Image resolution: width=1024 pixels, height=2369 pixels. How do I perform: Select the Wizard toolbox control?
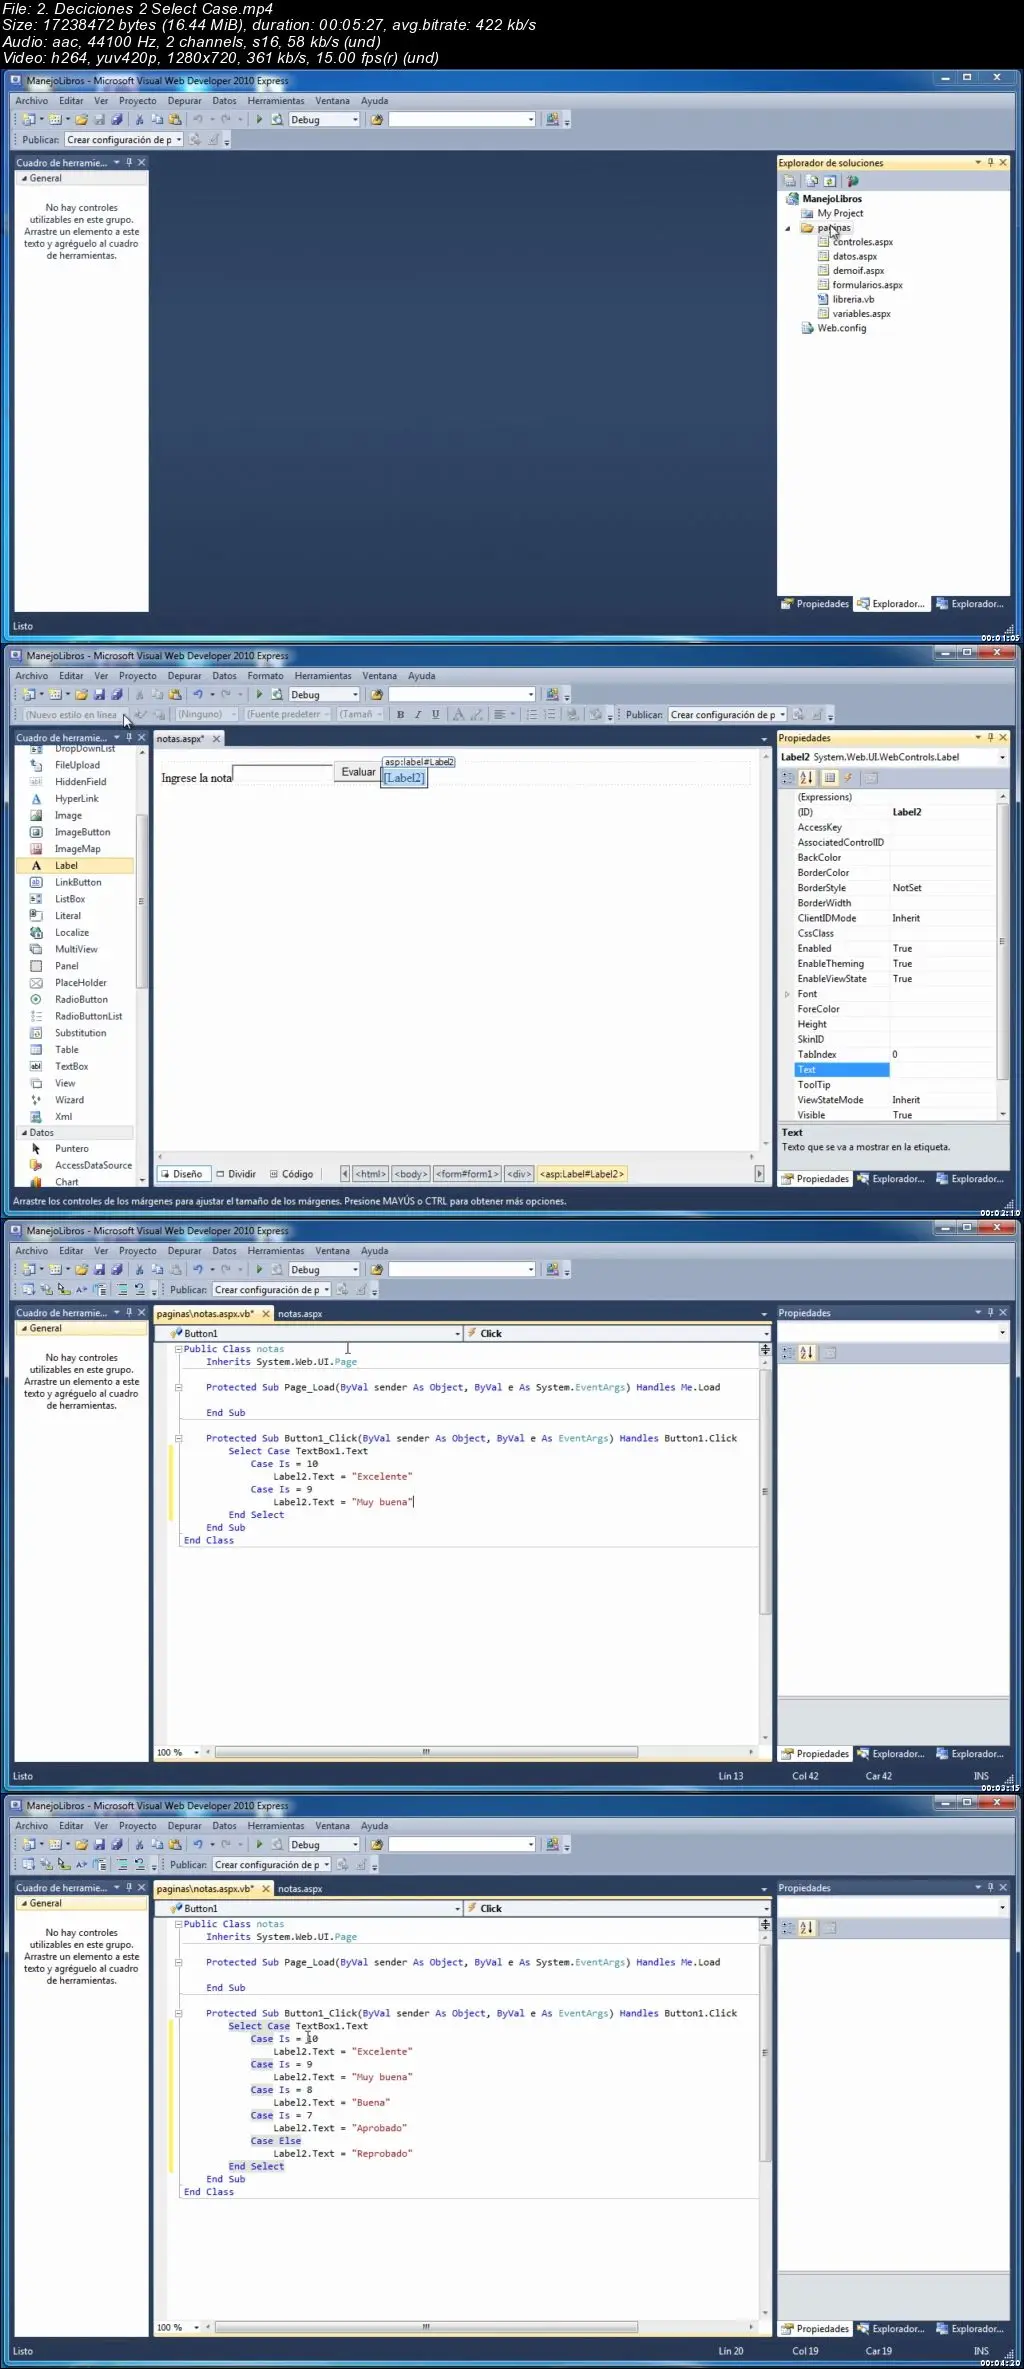click(x=75, y=1100)
